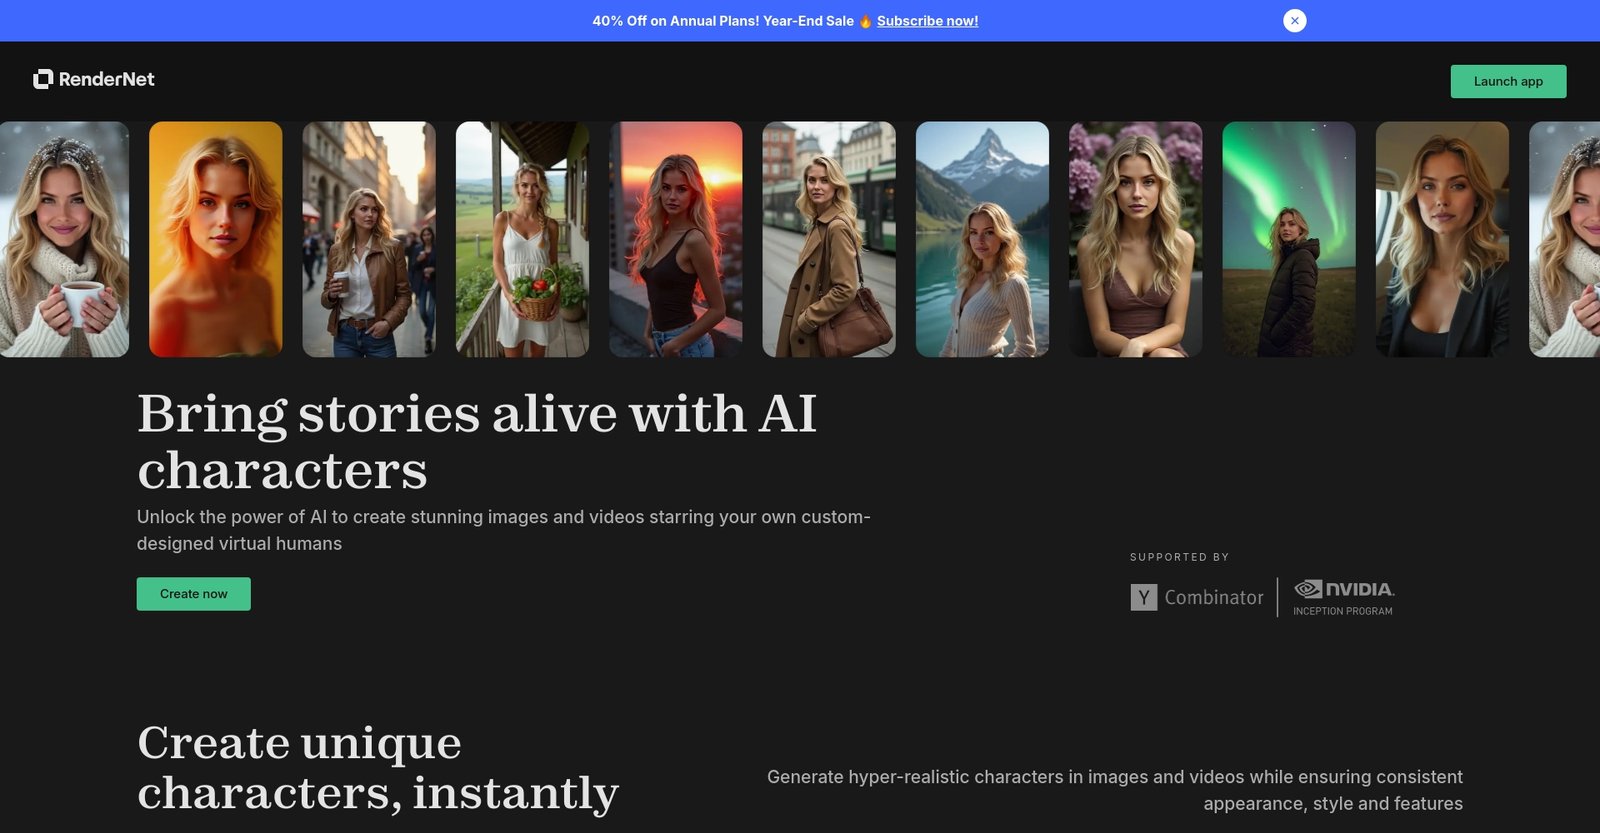
Task: Open the black blazer portrait image
Action: [1442, 239]
